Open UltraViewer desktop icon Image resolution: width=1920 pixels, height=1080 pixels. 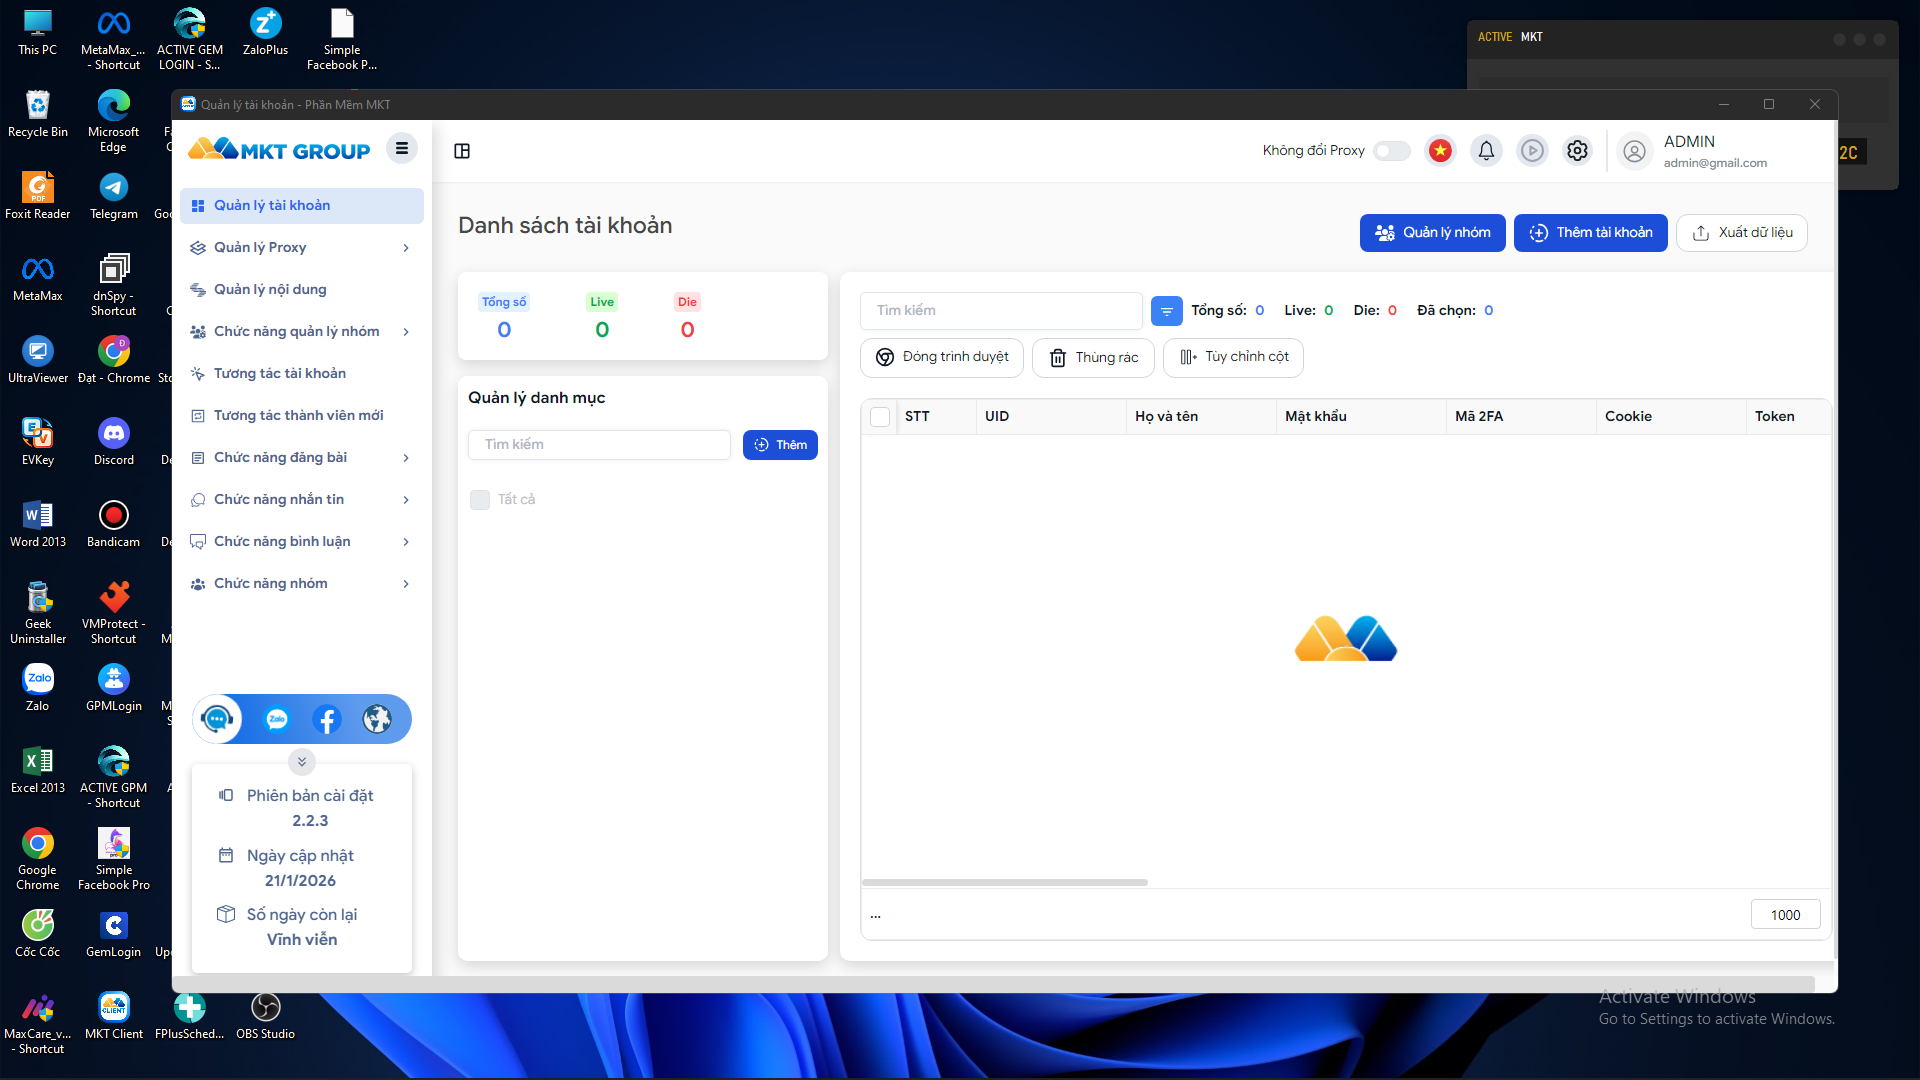pos(37,359)
